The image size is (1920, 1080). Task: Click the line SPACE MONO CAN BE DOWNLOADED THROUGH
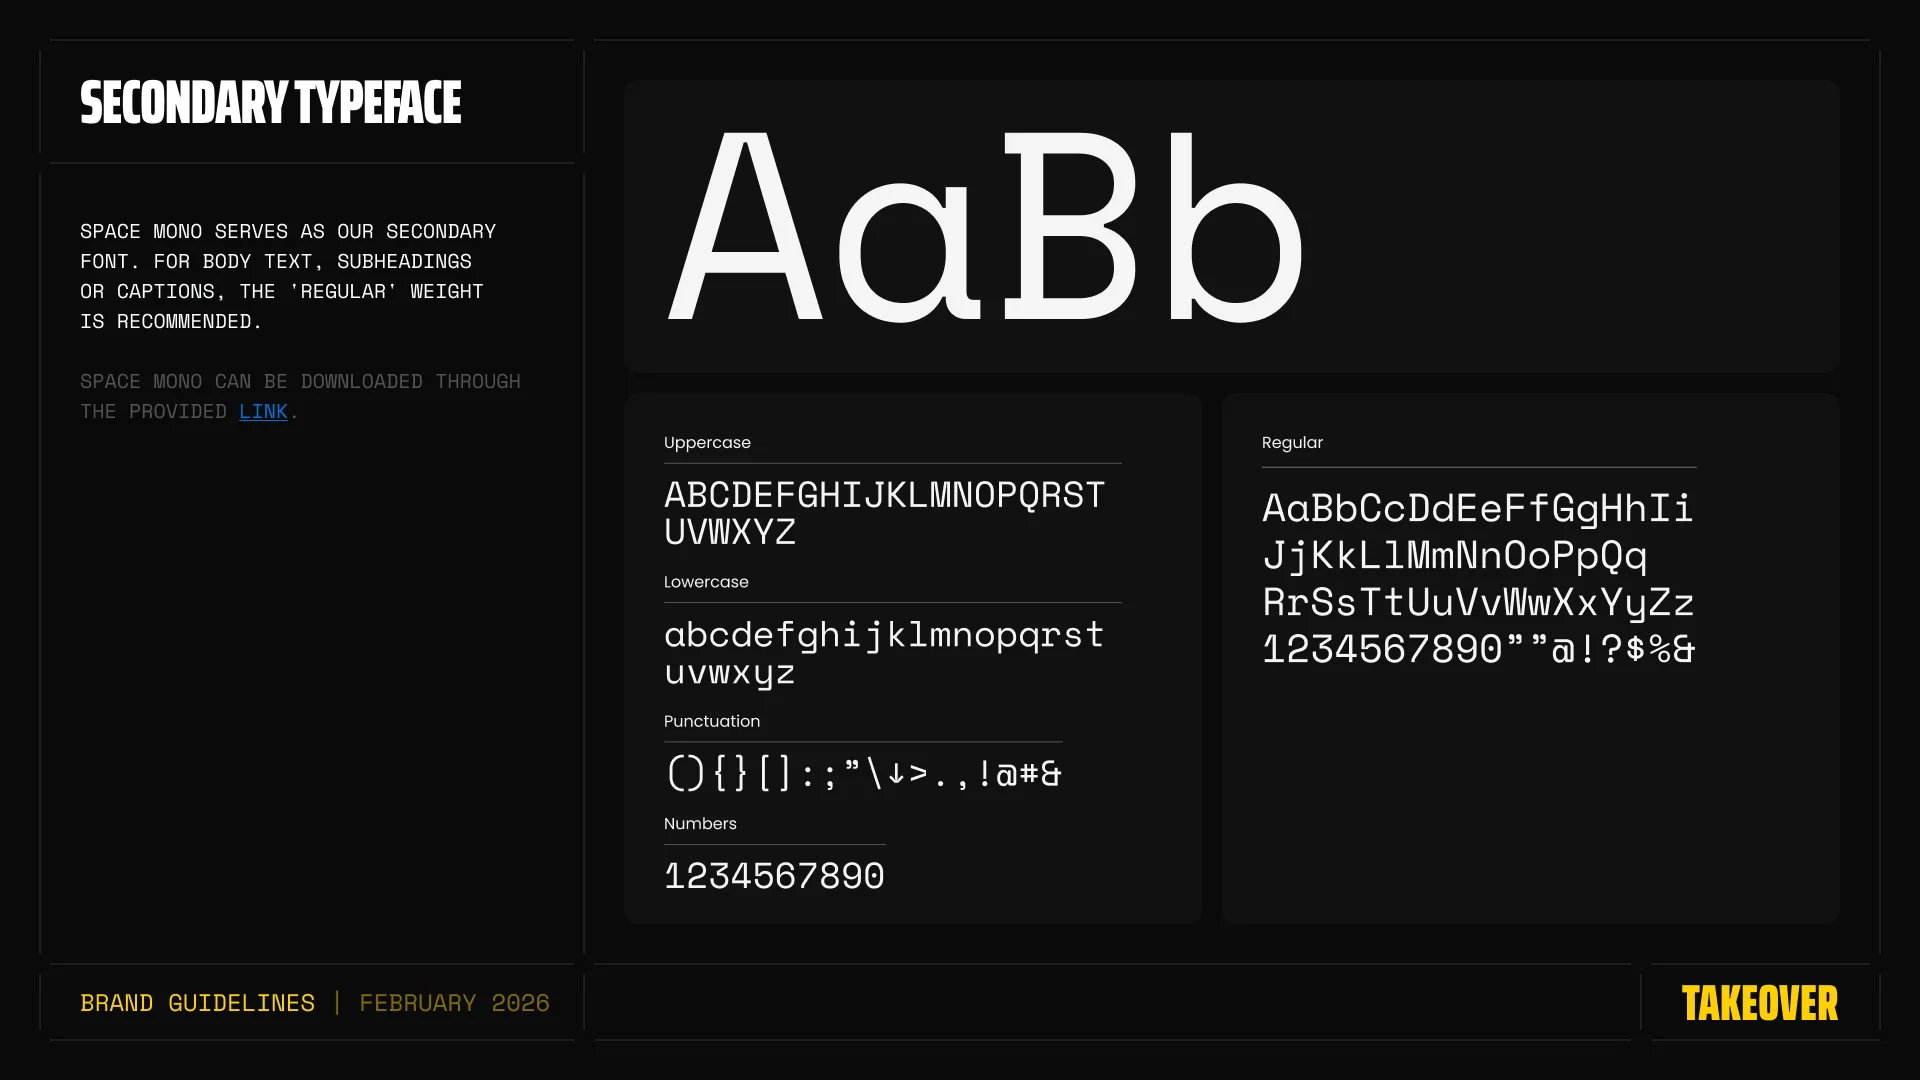pyautogui.click(x=300, y=381)
